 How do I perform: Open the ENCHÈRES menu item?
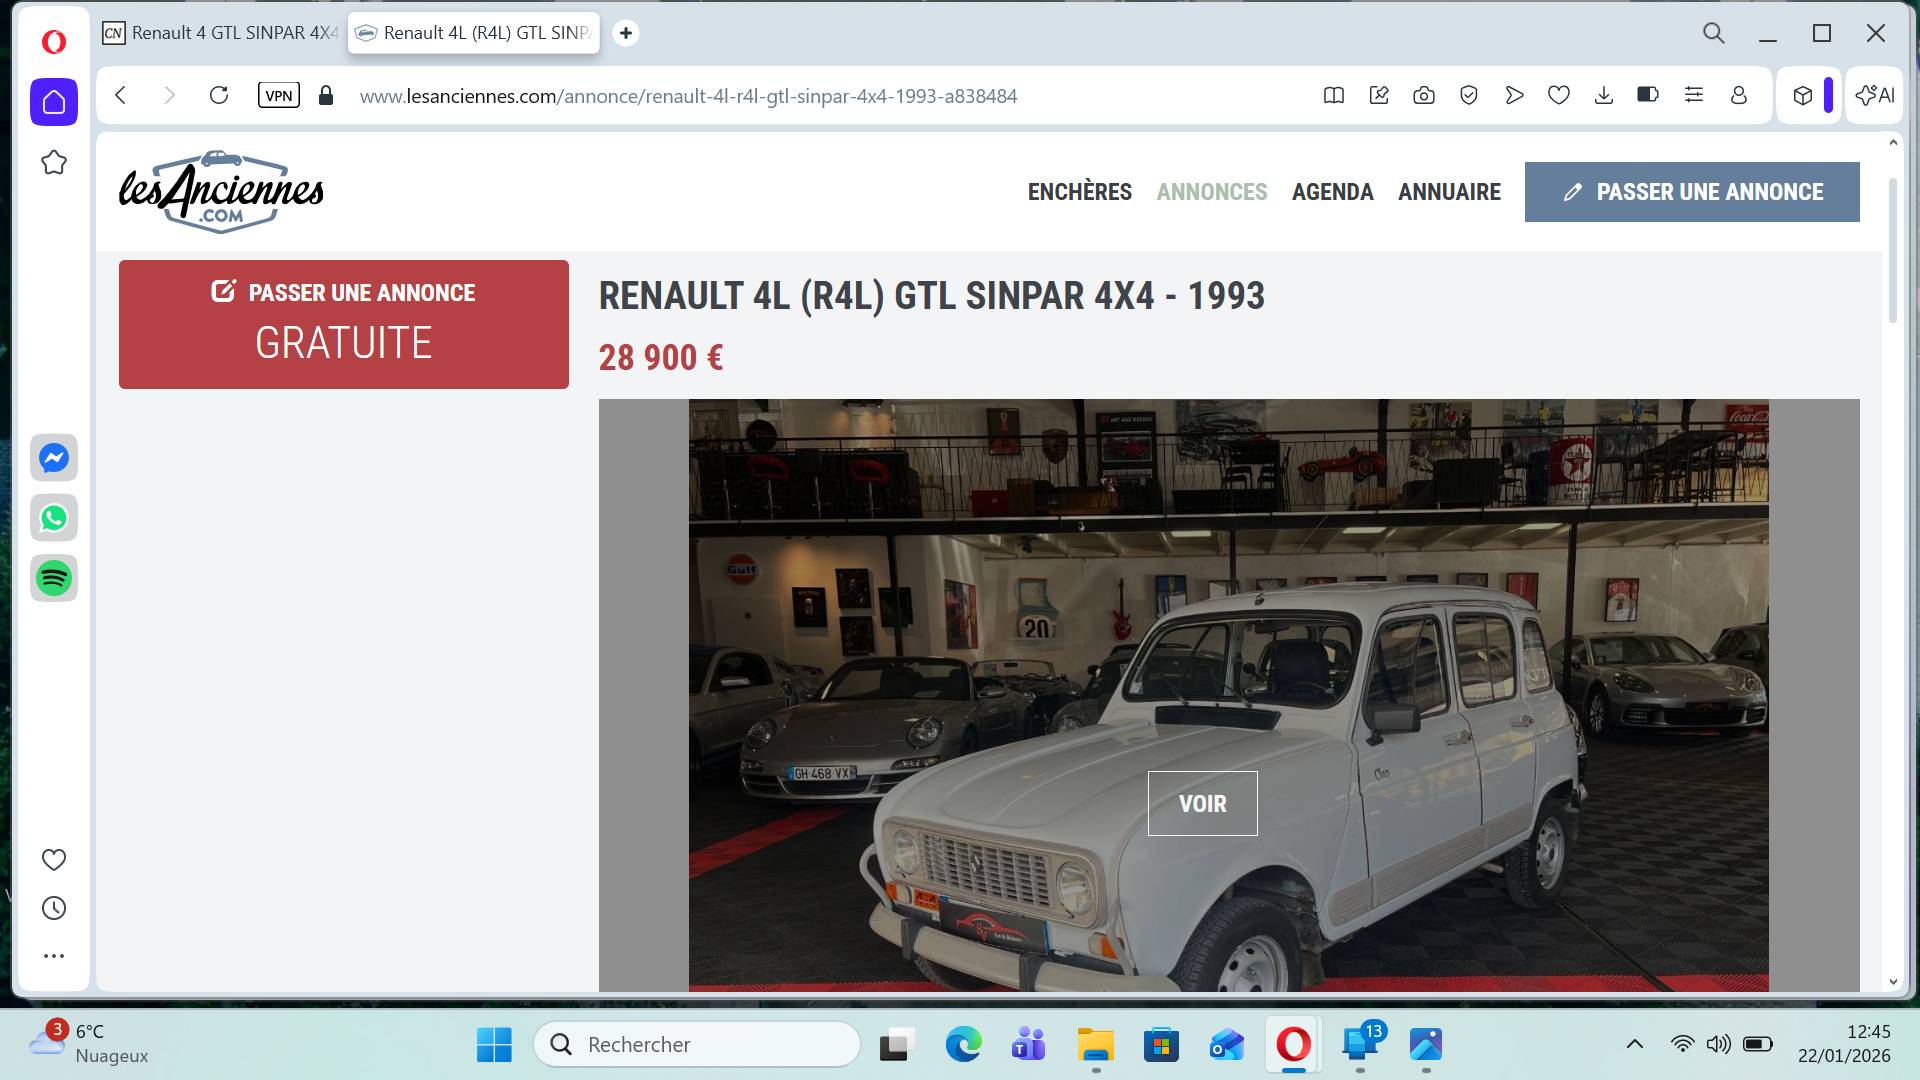pyautogui.click(x=1079, y=192)
